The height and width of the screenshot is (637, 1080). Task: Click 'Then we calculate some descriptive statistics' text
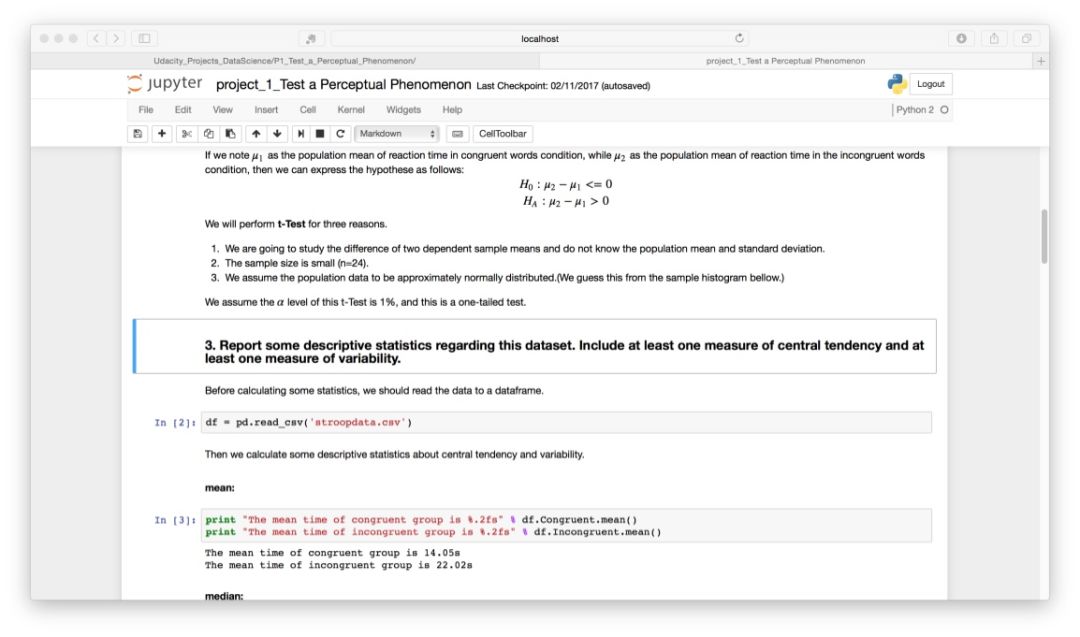394,455
